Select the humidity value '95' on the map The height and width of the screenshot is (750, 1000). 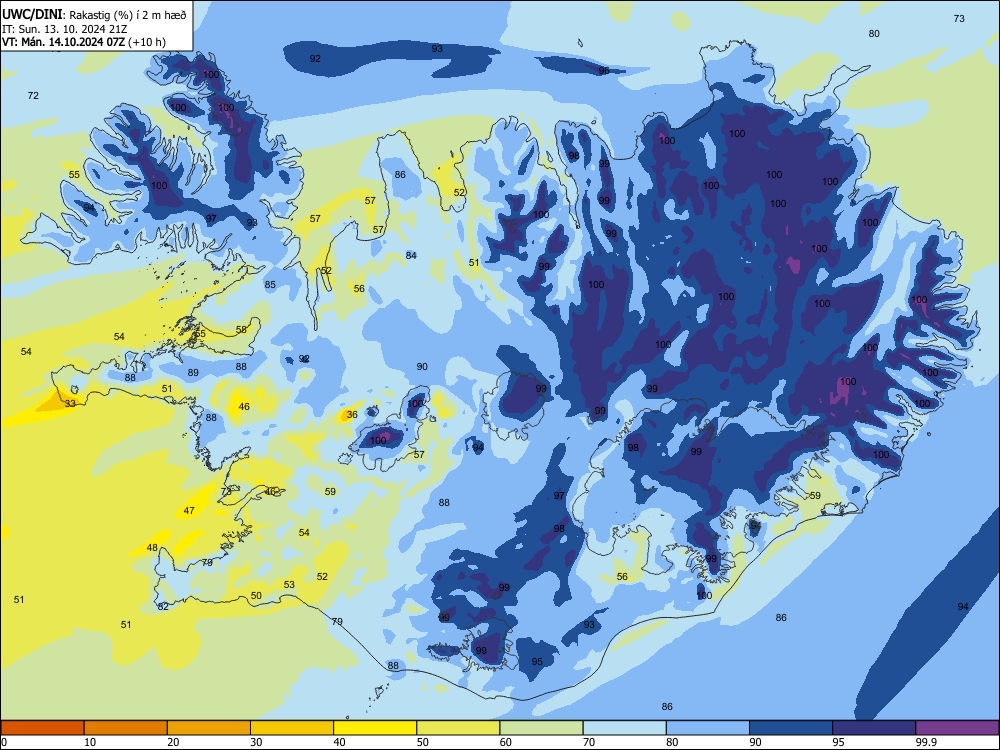tap(537, 661)
